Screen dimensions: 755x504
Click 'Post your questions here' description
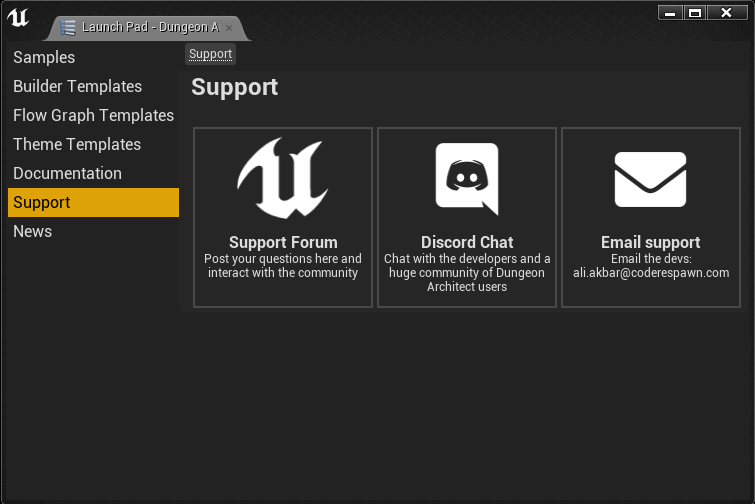tap(283, 266)
